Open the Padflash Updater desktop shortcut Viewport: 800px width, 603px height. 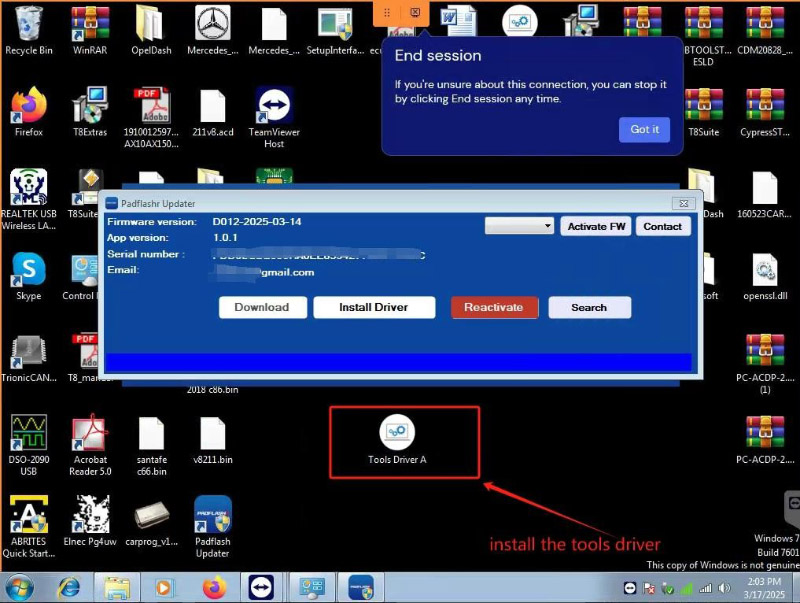click(213, 515)
